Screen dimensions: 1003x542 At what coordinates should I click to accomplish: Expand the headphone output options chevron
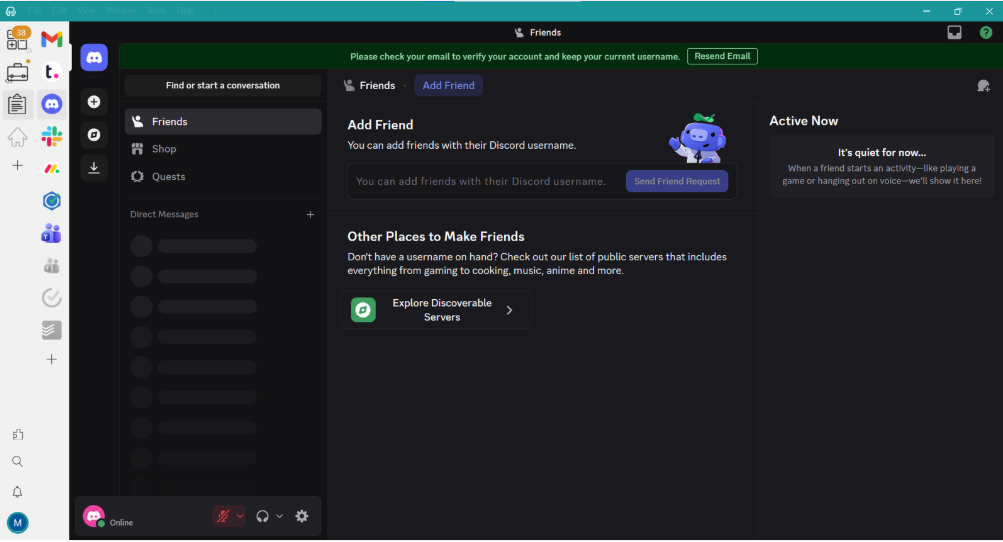tap(280, 516)
